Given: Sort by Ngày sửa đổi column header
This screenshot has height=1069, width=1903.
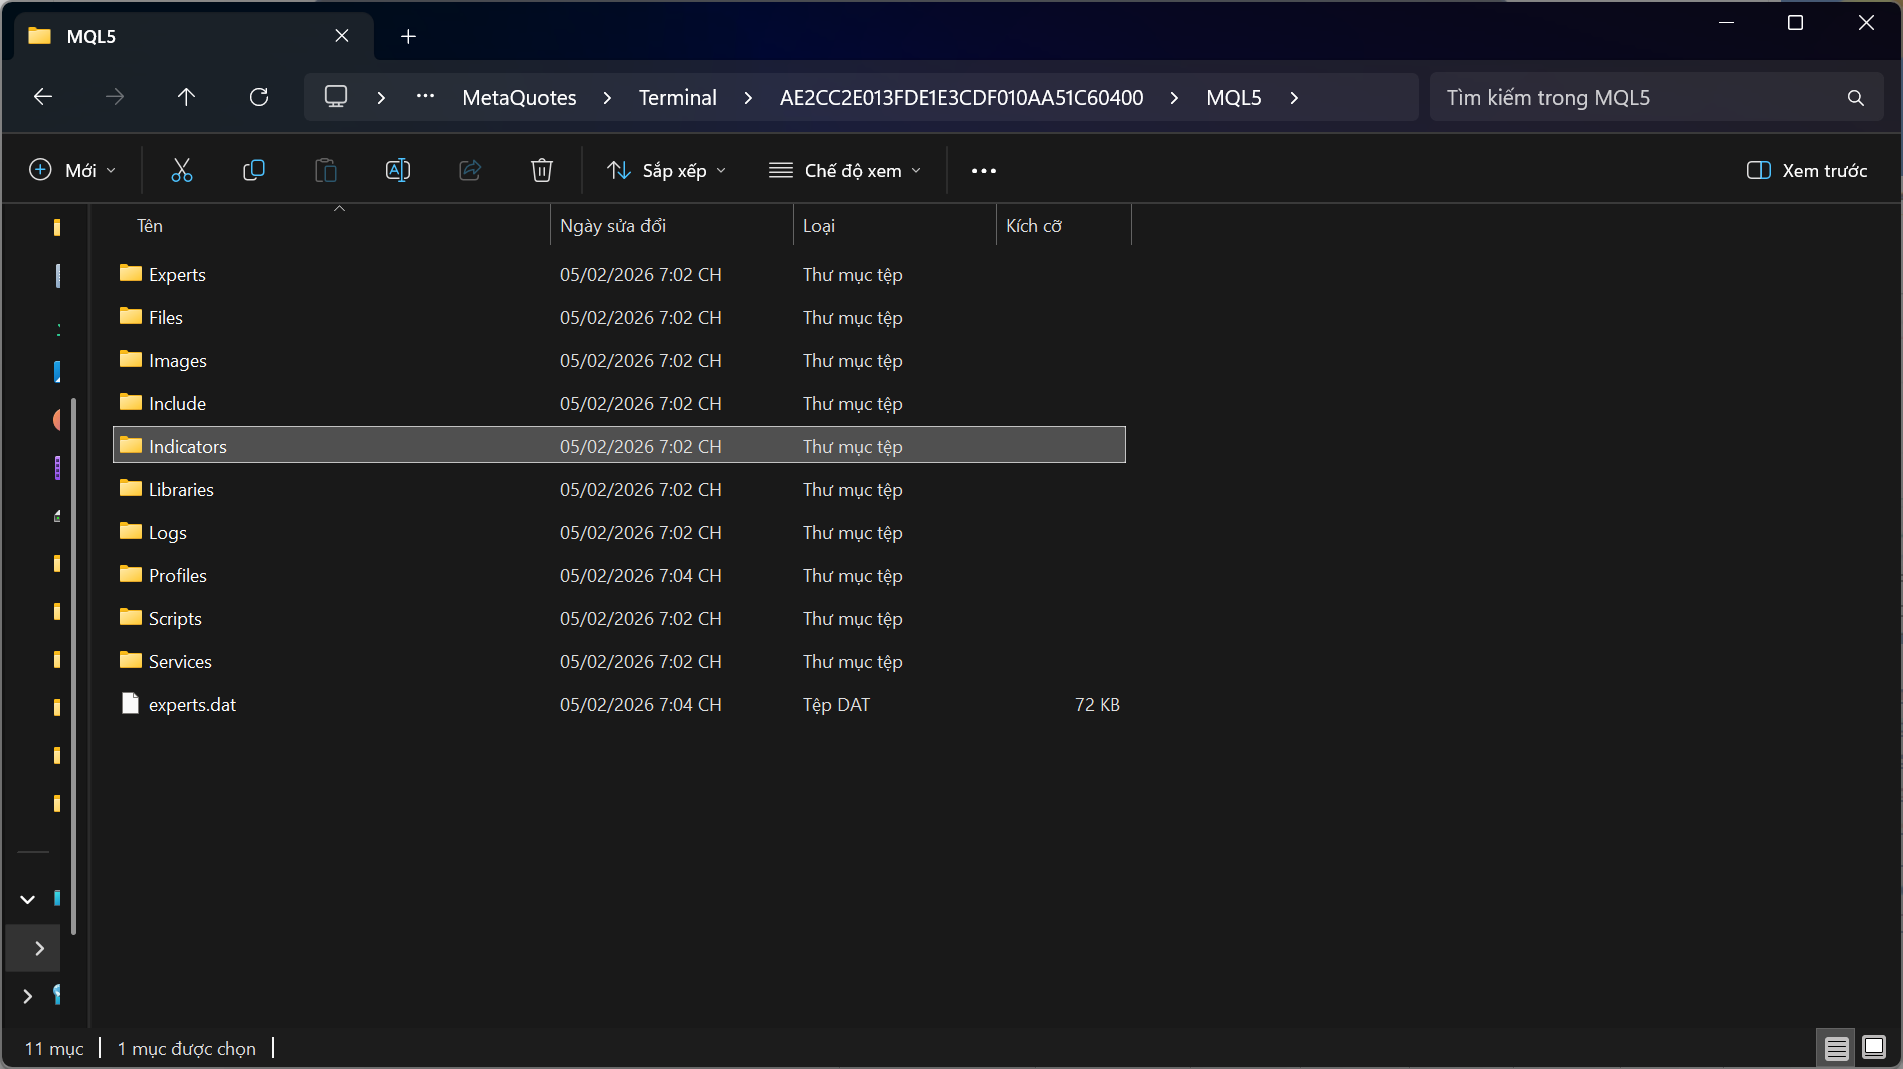Looking at the screenshot, I should tap(672, 226).
